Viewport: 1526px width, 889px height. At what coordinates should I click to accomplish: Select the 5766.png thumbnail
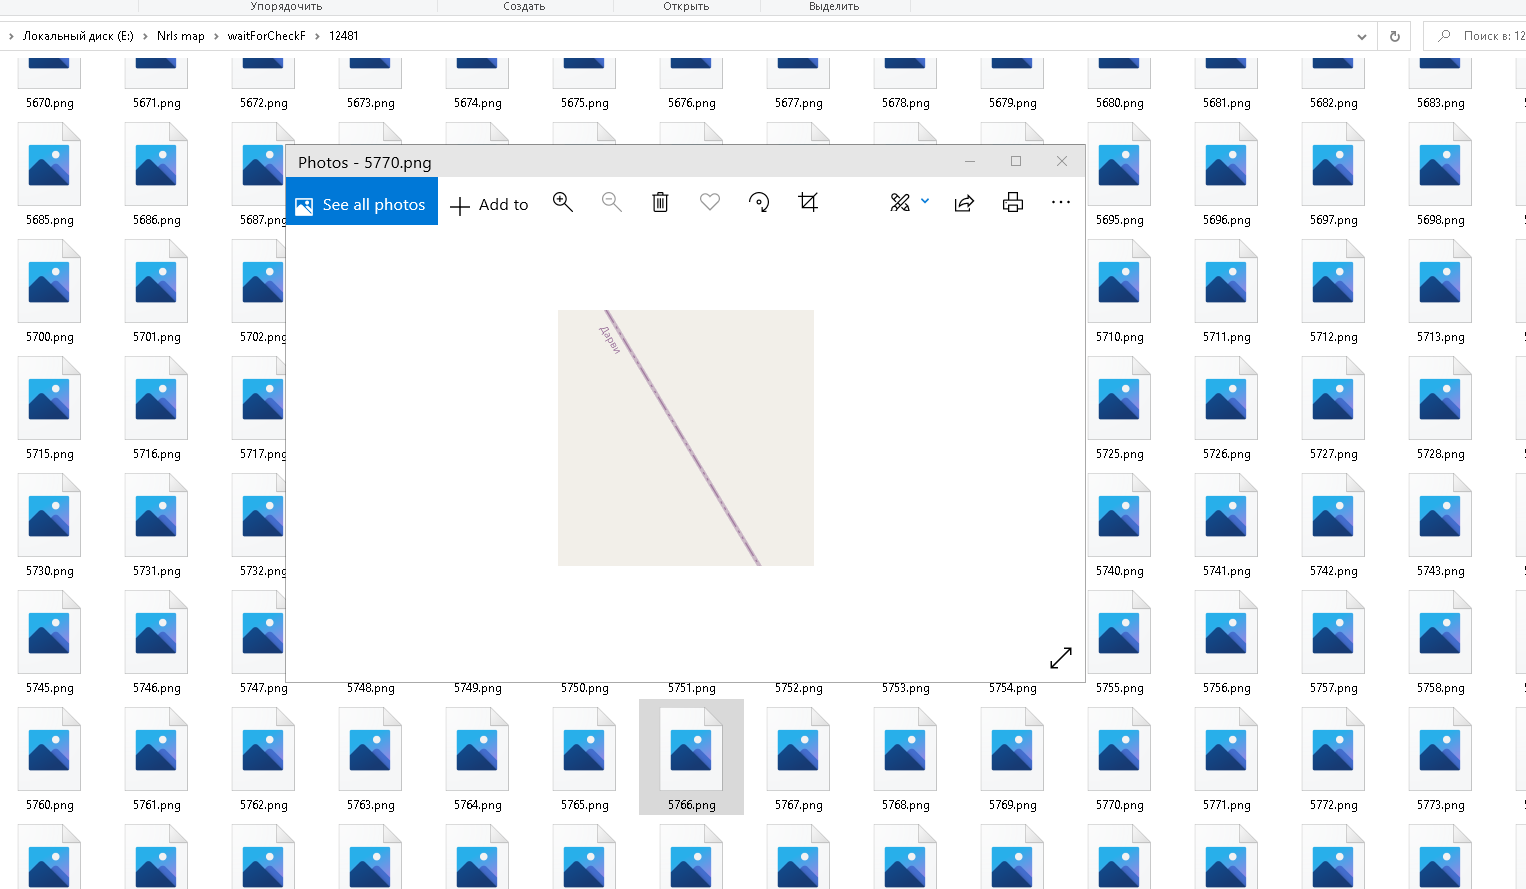point(691,750)
